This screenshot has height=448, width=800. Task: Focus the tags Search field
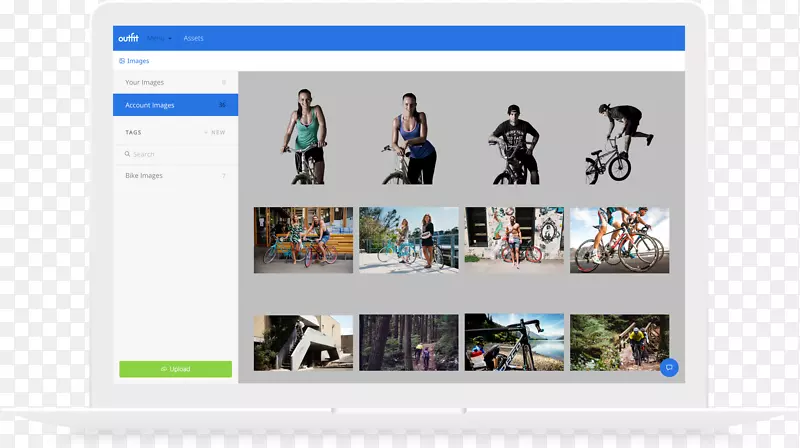tap(175, 154)
